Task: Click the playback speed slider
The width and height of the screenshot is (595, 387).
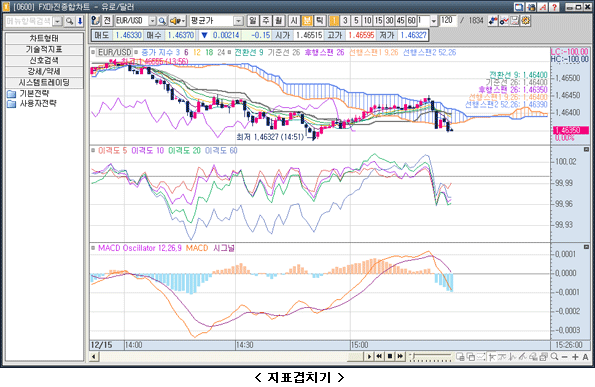Action: (x=431, y=357)
